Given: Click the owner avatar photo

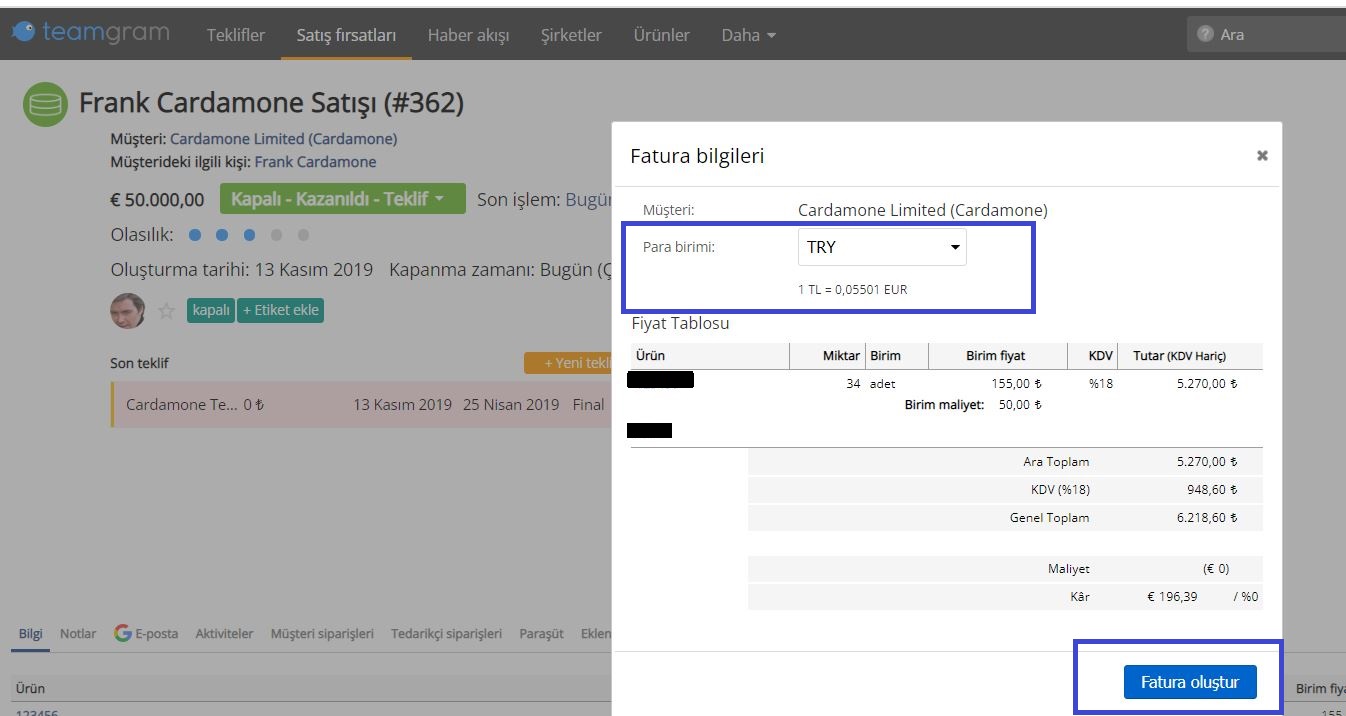Looking at the screenshot, I should point(128,310).
